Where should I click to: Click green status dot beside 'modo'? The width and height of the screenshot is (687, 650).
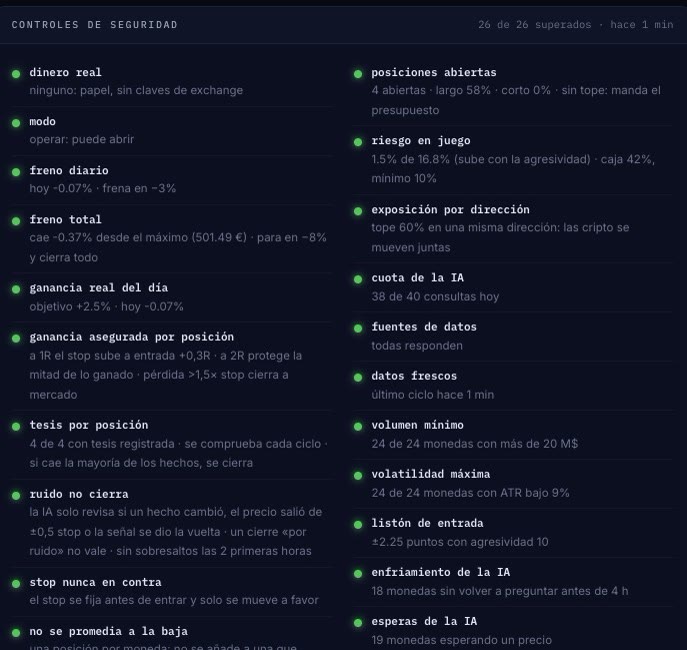click(x=16, y=123)
